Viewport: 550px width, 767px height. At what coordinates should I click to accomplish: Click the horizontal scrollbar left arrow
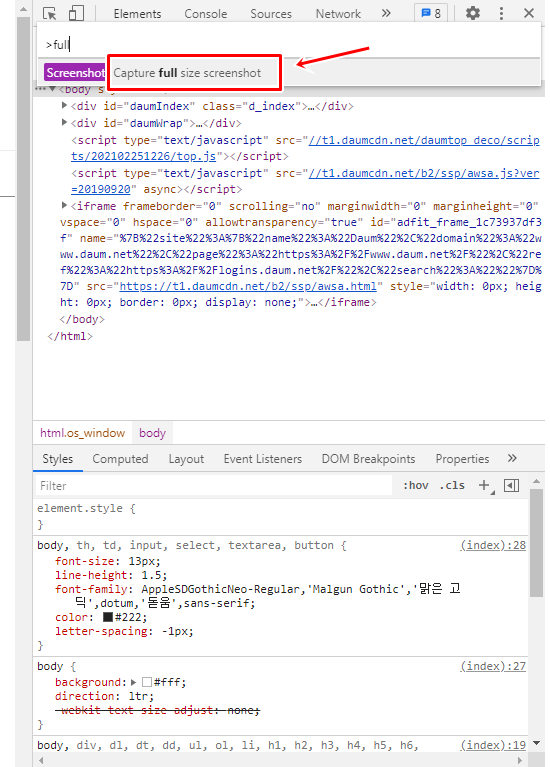(41, 761)
